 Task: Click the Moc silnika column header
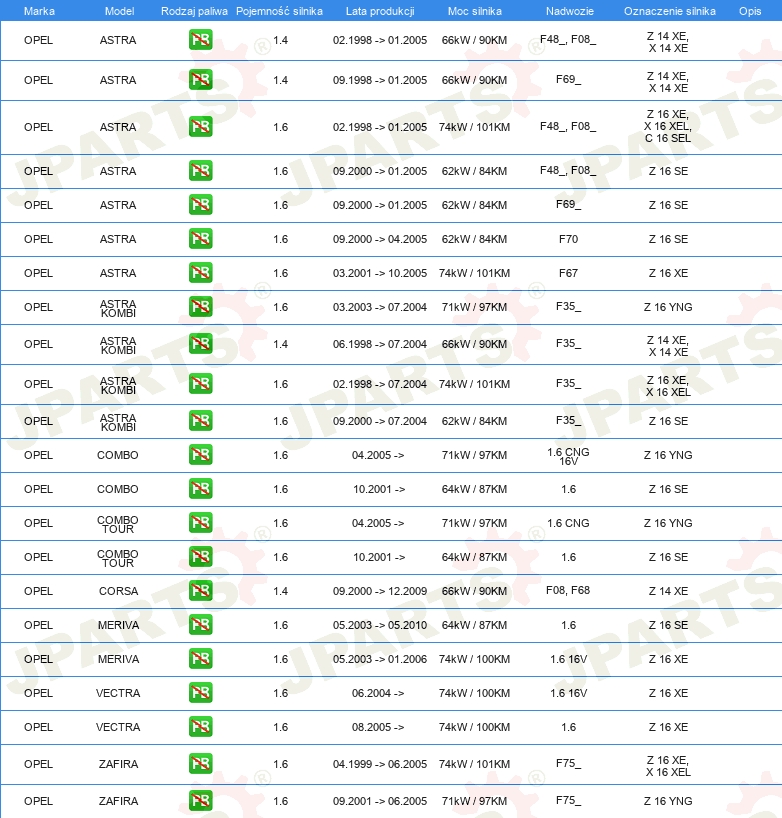click(475, 11)
